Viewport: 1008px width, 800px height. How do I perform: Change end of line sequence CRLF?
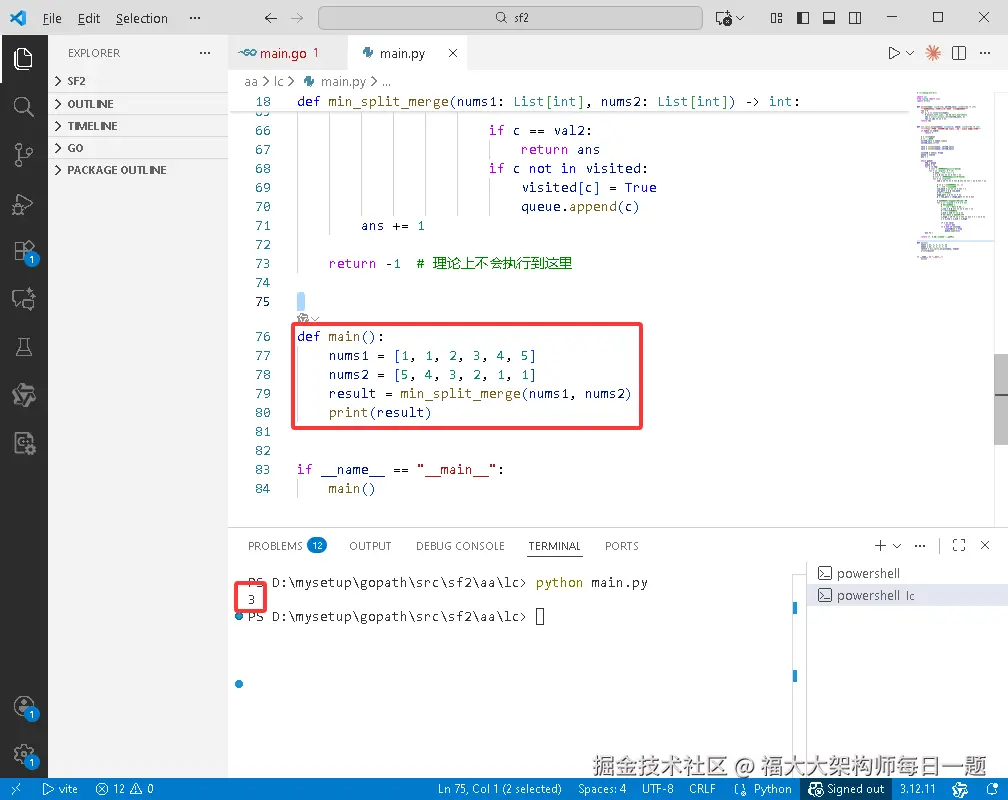click(702, 789)
